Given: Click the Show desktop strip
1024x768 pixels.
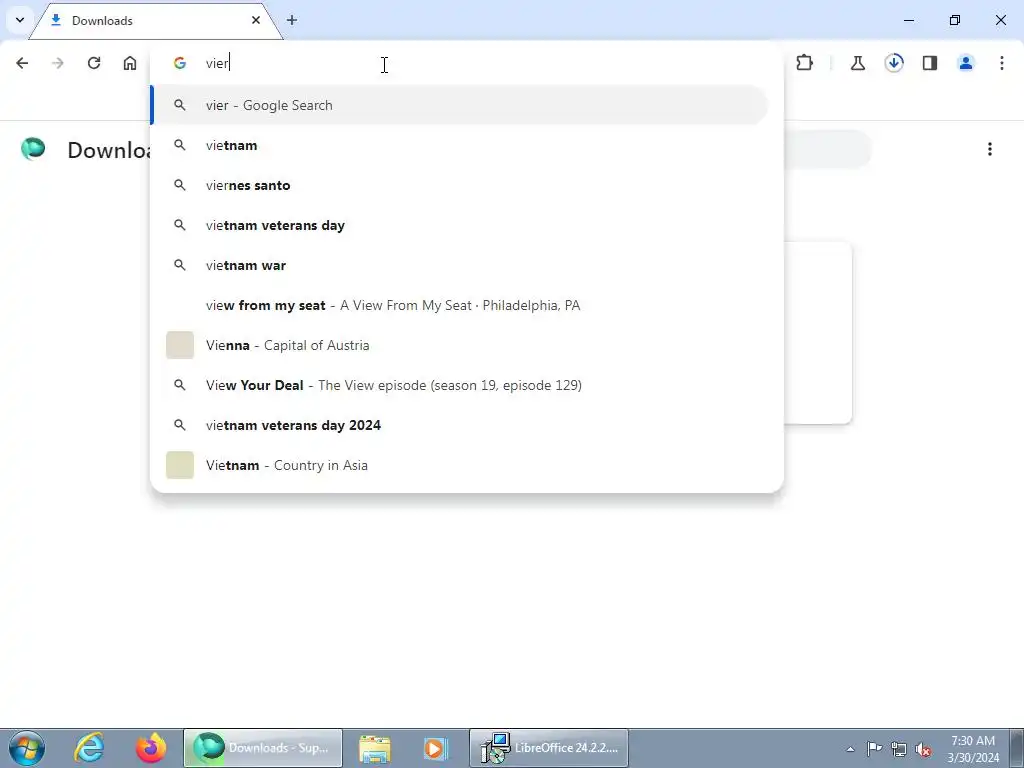Looking at the screenshot, I should (x=1017, y=748).
